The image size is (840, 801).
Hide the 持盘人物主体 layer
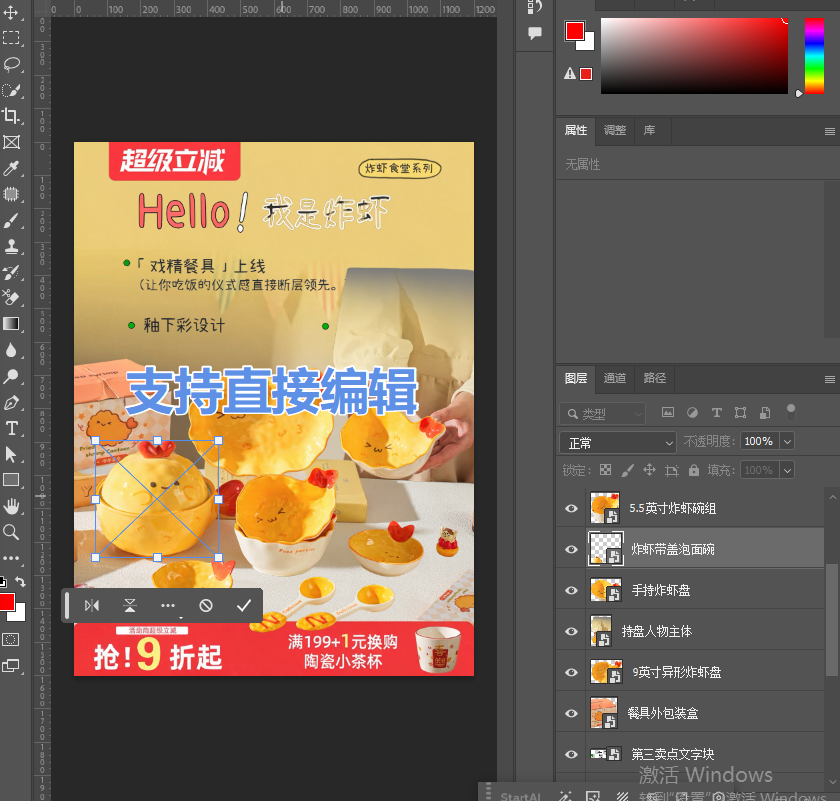(572, 631)
